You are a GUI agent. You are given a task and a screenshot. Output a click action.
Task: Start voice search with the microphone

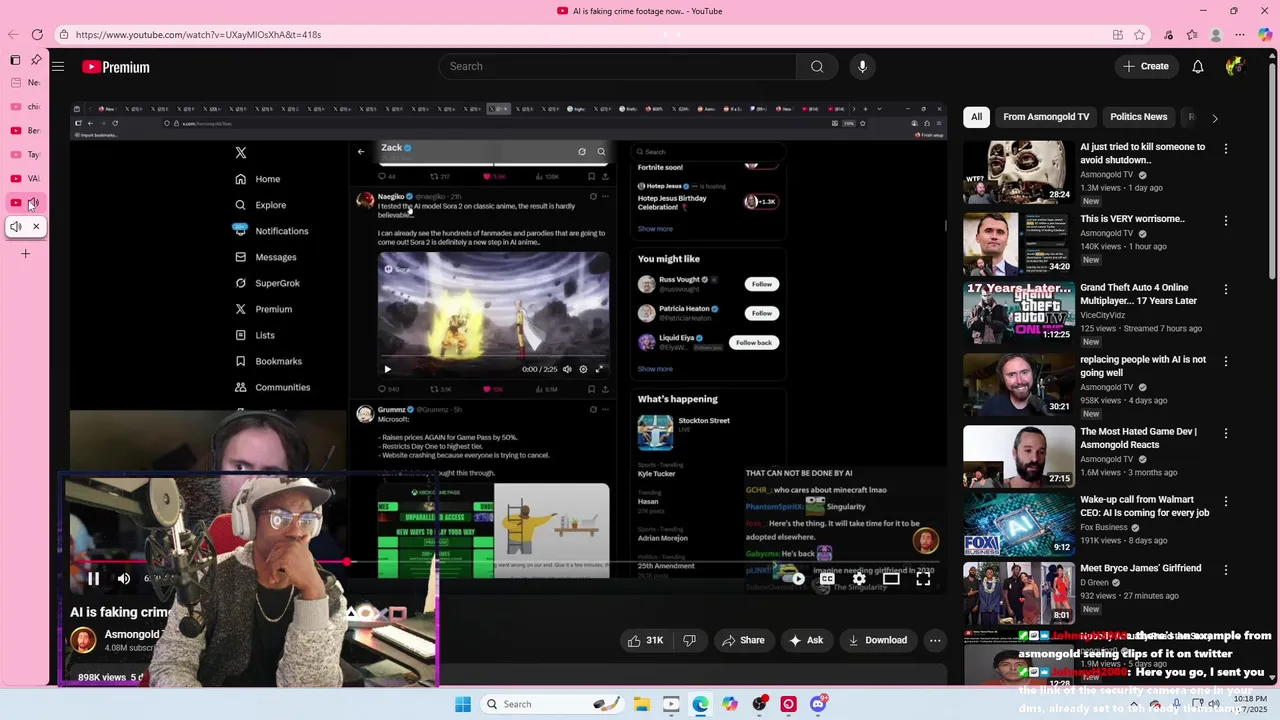pyautogui.click(x=862, y=67)
